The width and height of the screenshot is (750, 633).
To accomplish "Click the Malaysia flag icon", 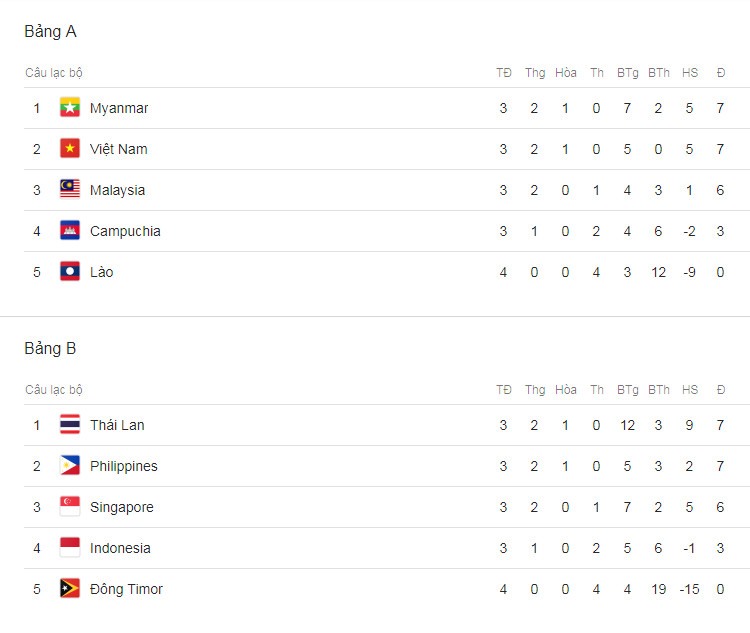I will [x=70, y=189].
